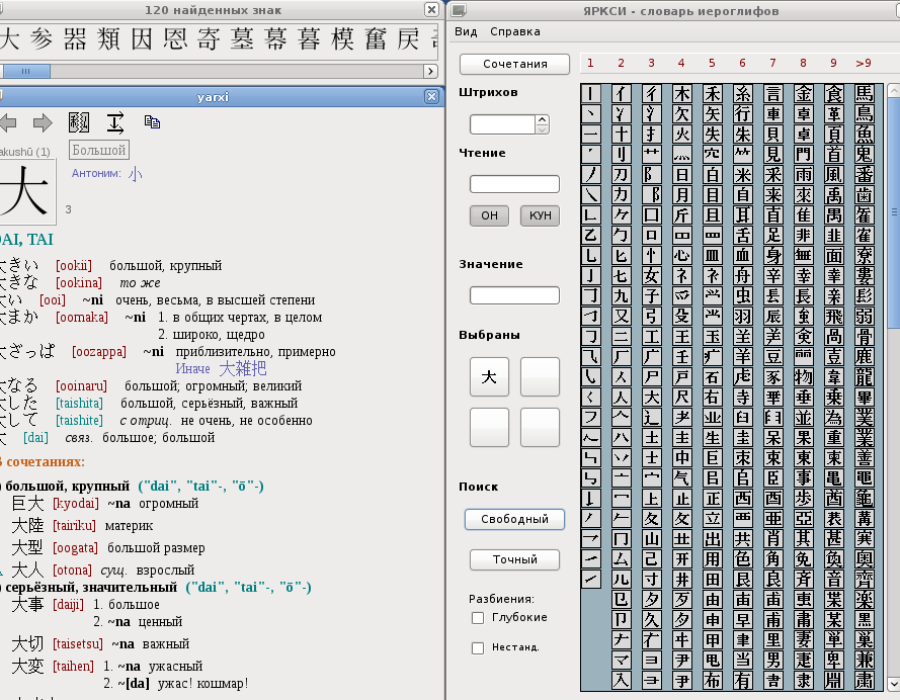Click the split-kanji icon in yarxi toolbar

(x=79, y=122)
